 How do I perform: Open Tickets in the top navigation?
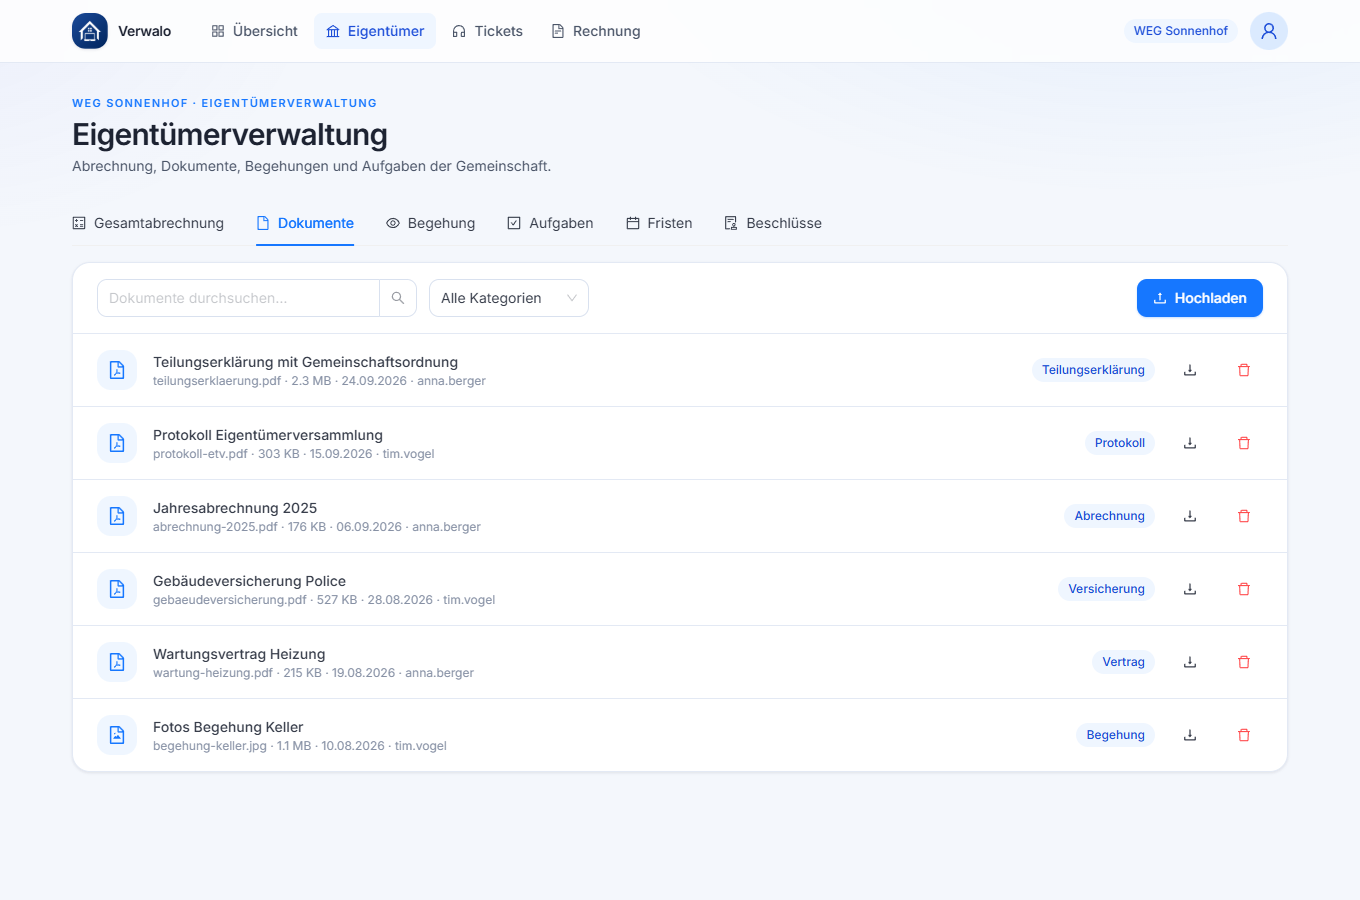[x=487, y=31]
